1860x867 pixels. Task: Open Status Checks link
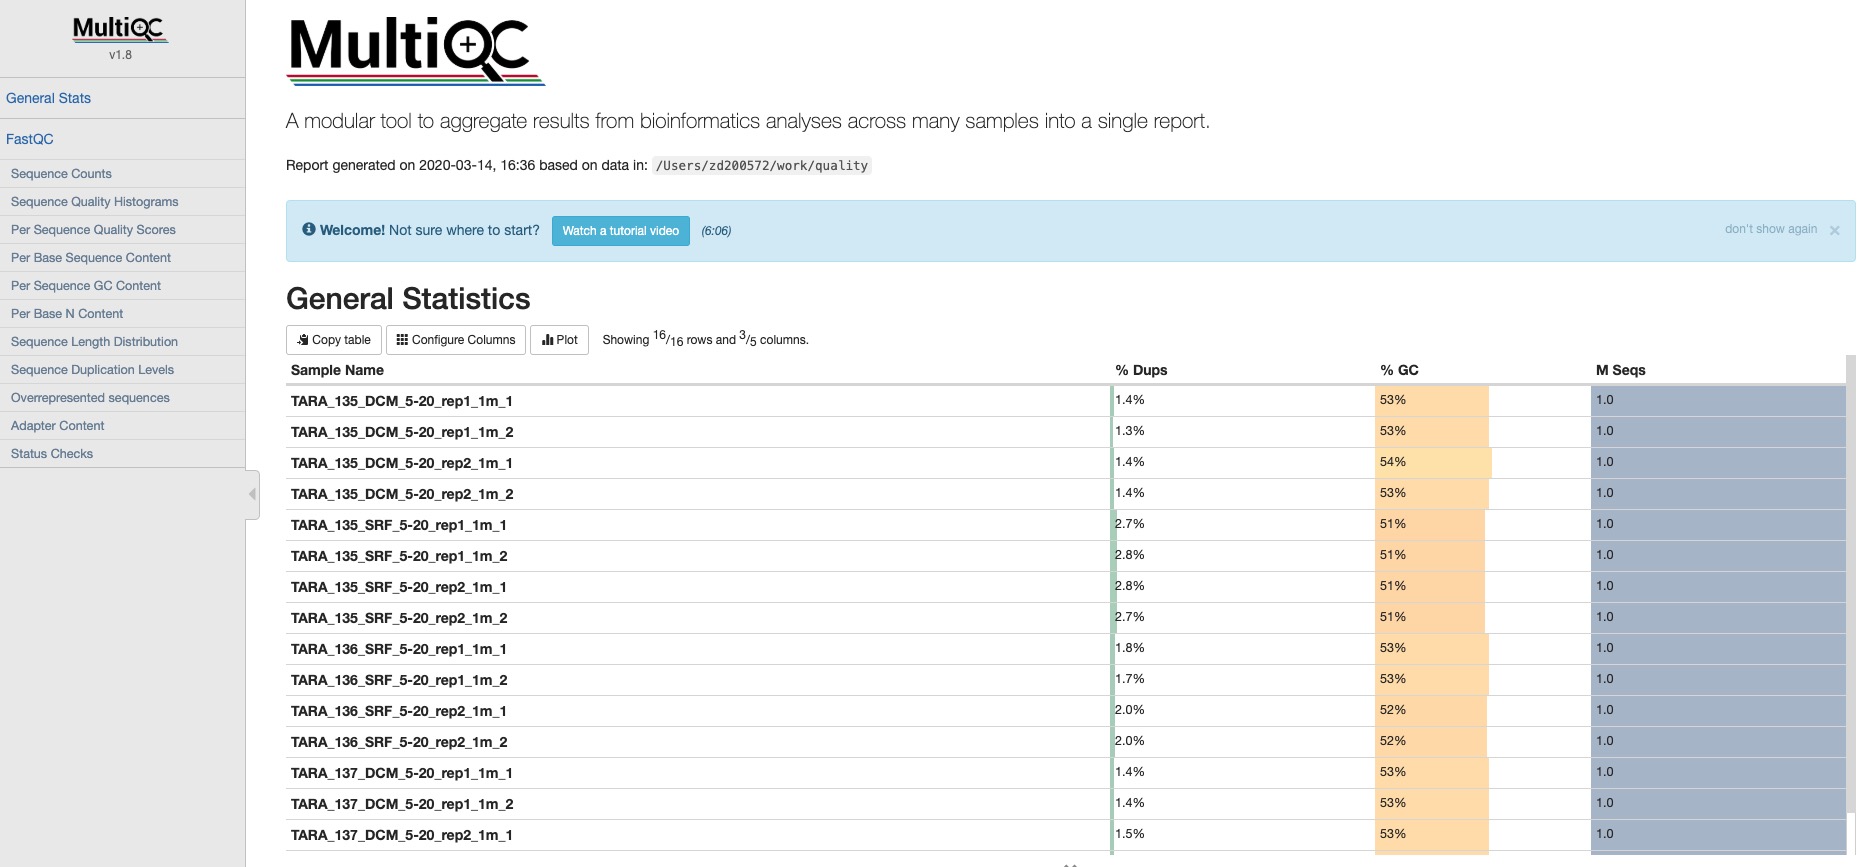pyautogui.click(x=52, y=454)
